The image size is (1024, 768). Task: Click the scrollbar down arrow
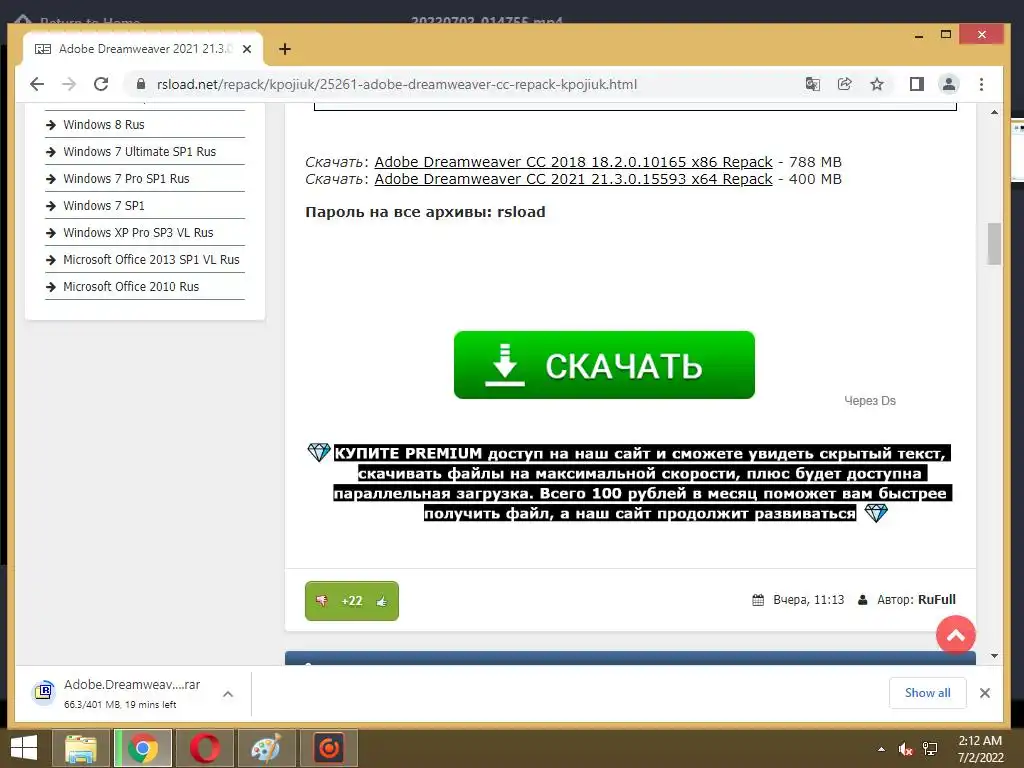pos(994,656)
